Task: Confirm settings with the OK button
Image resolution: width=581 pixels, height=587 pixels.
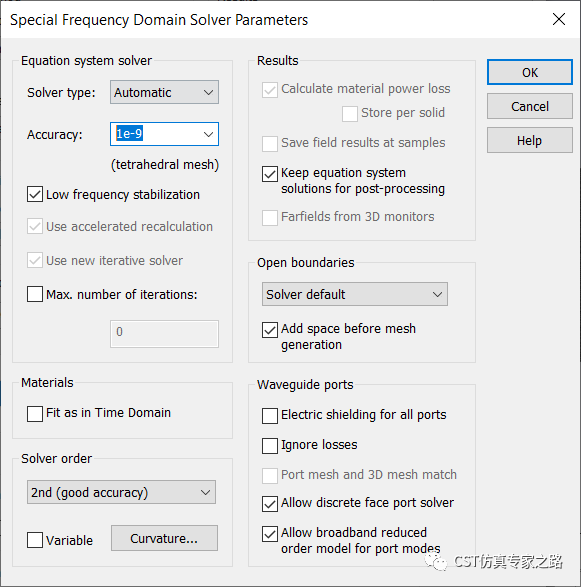Action: coord(530,72)
